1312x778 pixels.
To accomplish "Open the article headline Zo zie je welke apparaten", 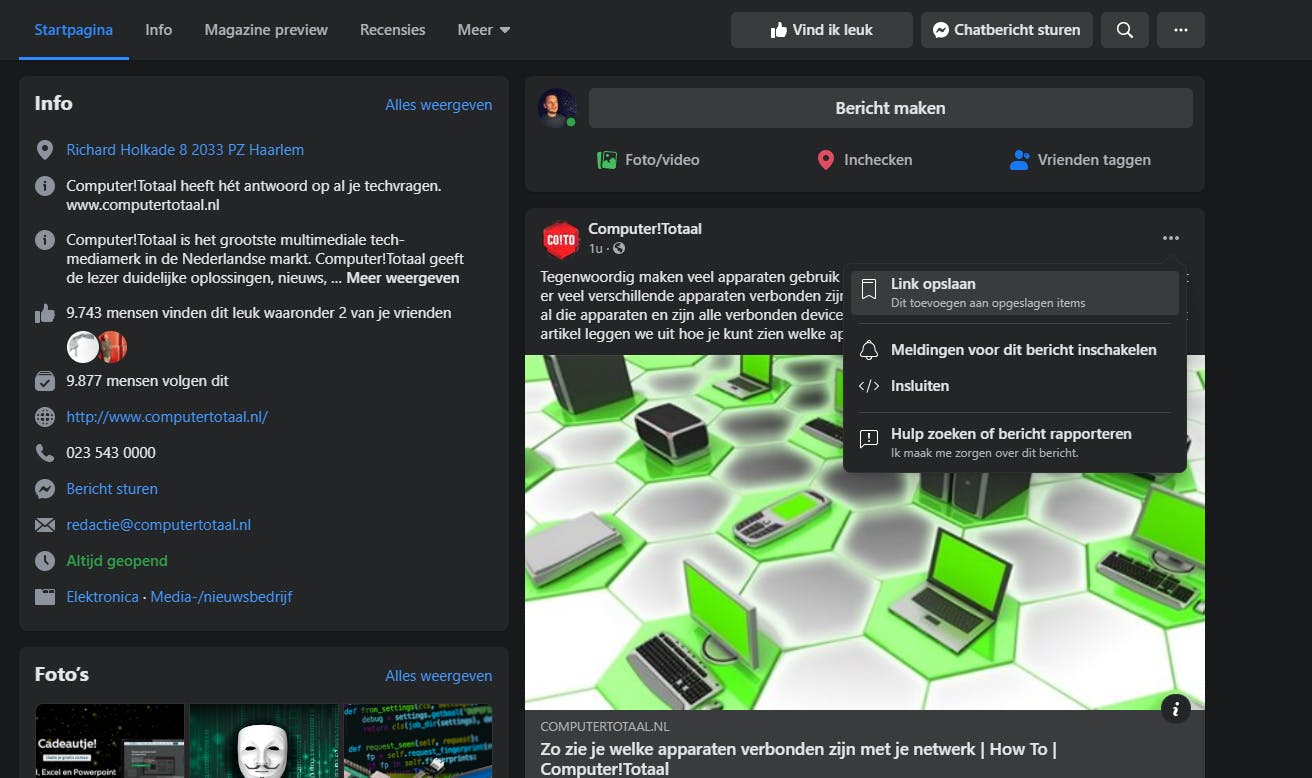I will (x=799, y=759).
